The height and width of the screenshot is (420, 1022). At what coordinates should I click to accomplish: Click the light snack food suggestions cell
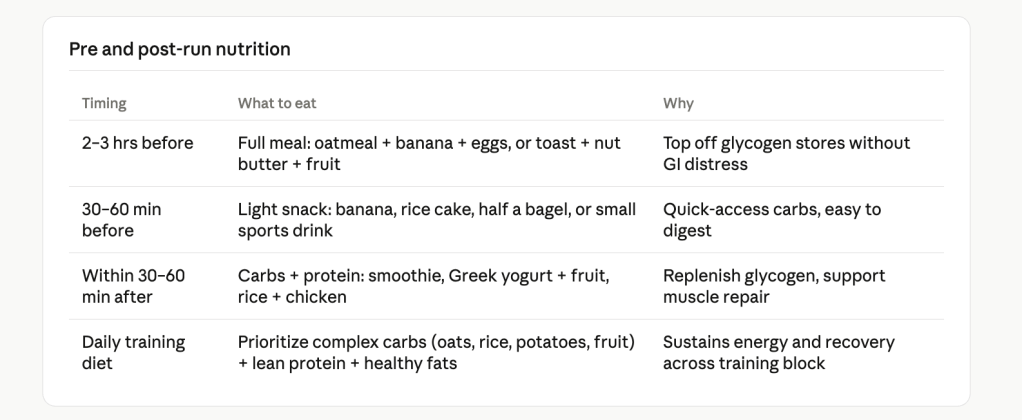pyautogui.click(x=436, y=220)
